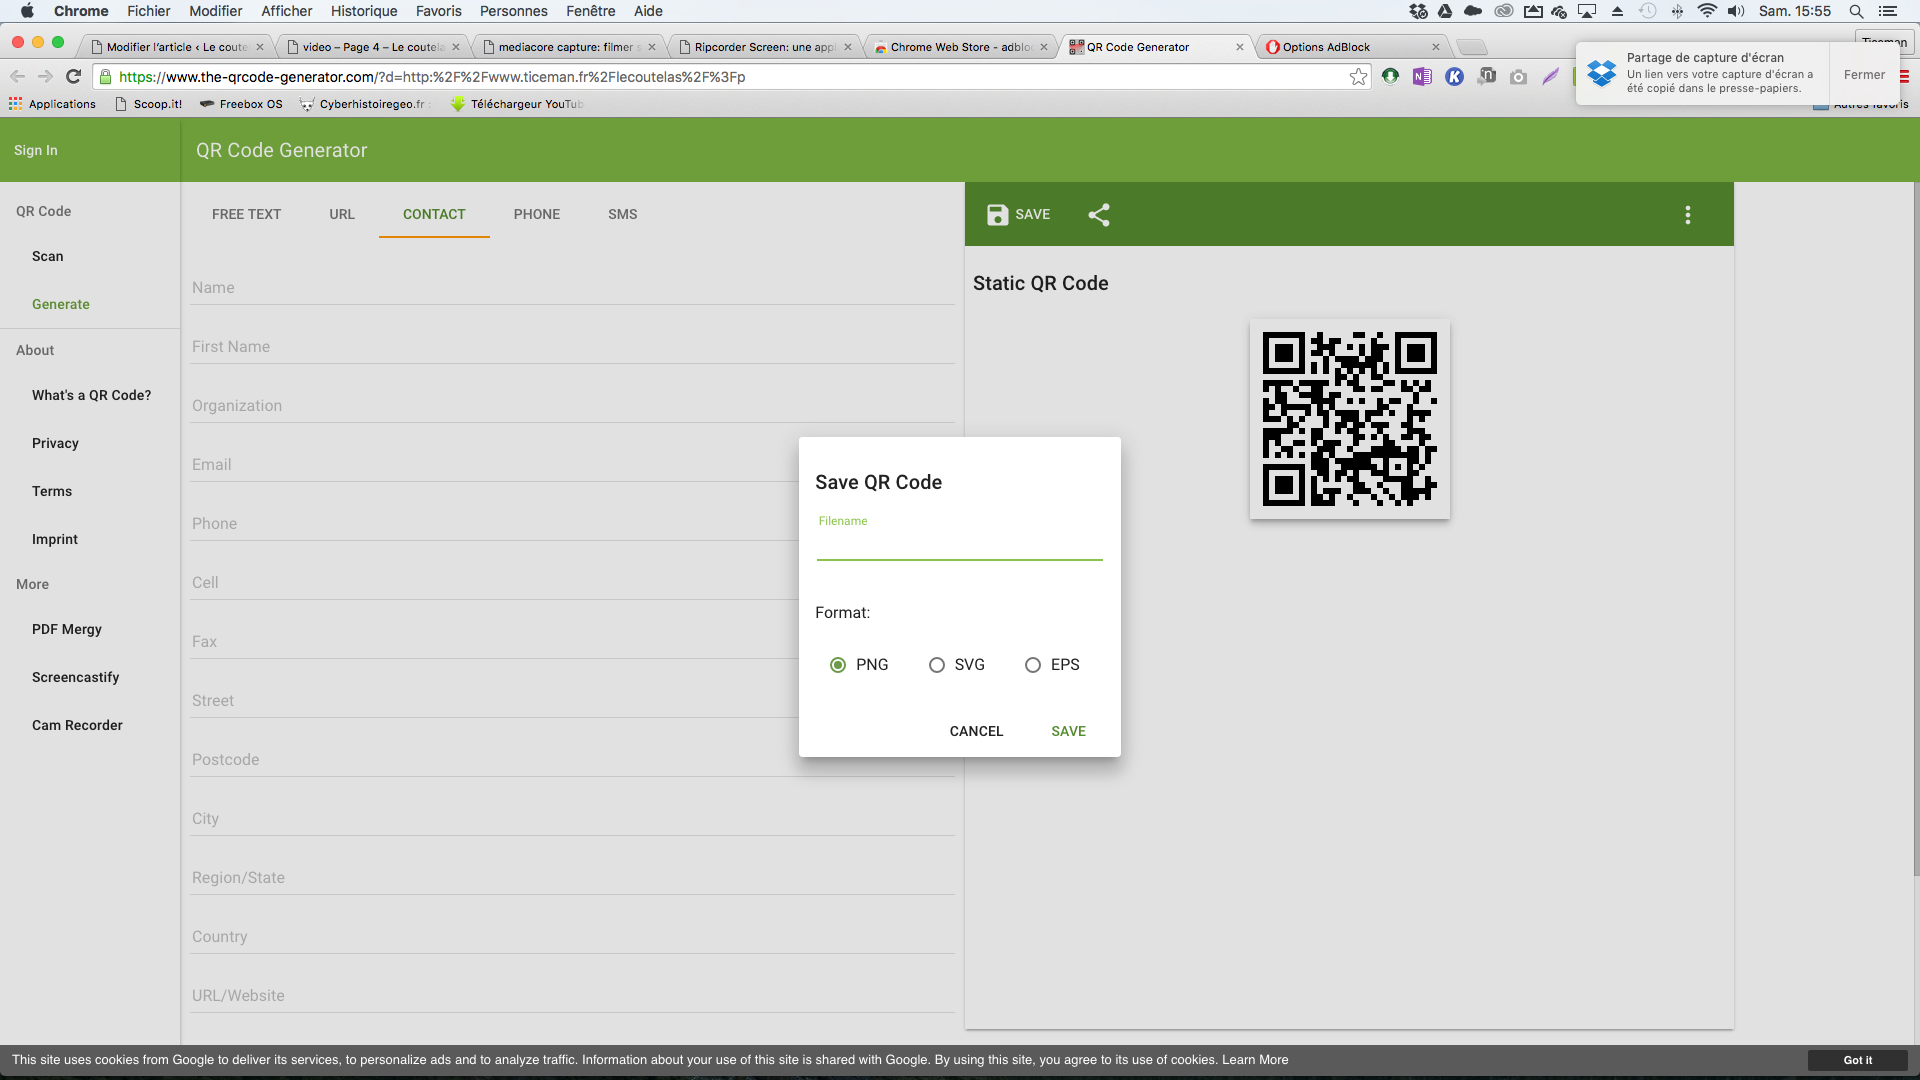Click the Dropbox icon in the notification
Screen dimensions: 1920x1080
pyautogui.click(x=1601, y=73)
